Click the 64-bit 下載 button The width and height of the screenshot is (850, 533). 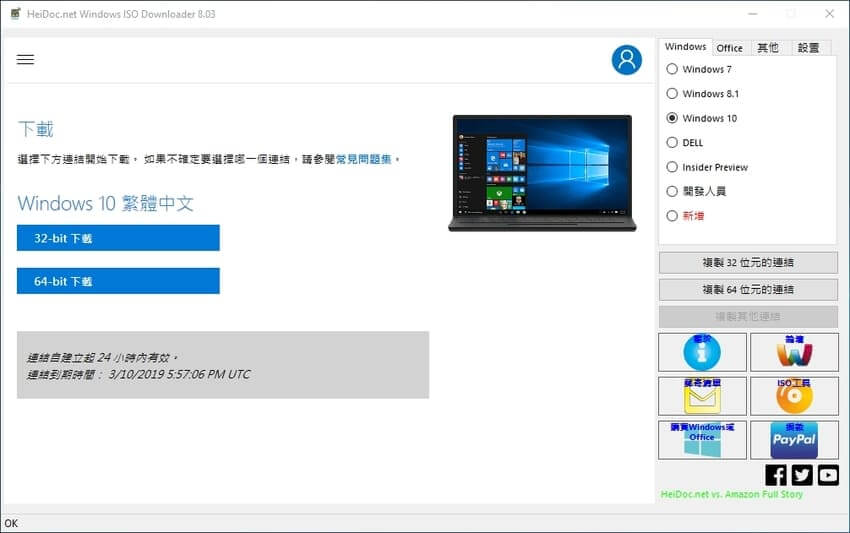click(118, 281)
